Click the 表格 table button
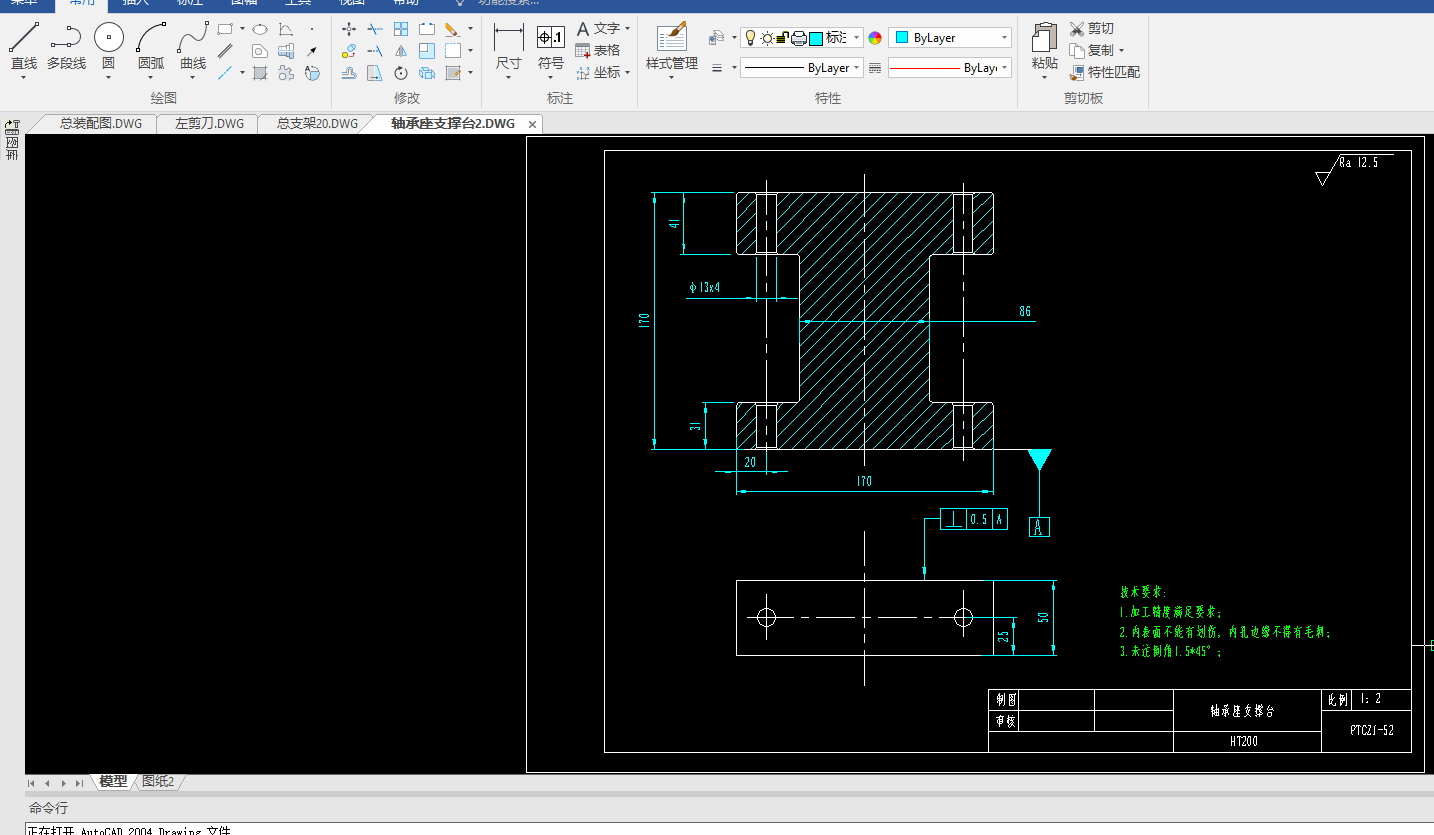 coord(598,50)
